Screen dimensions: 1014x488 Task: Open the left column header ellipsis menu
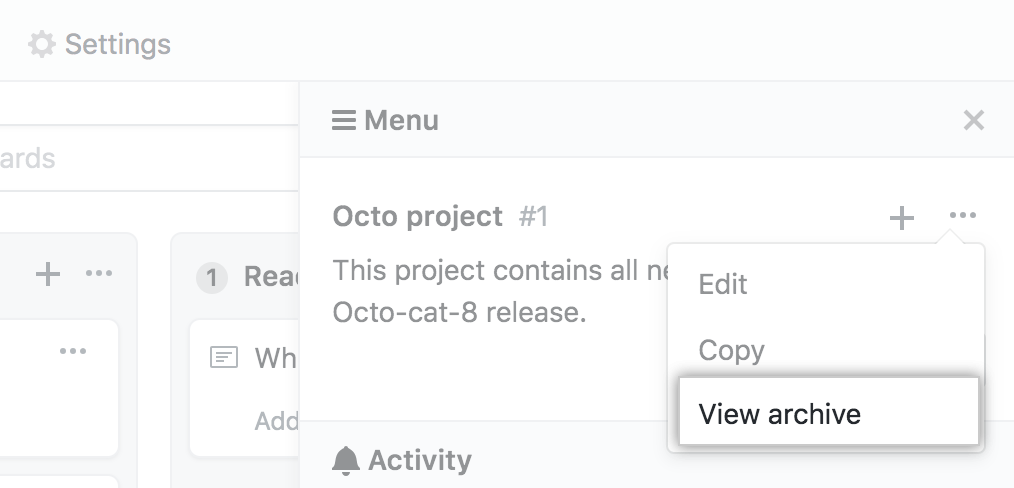pyautogui.click(x=99, y=274)
